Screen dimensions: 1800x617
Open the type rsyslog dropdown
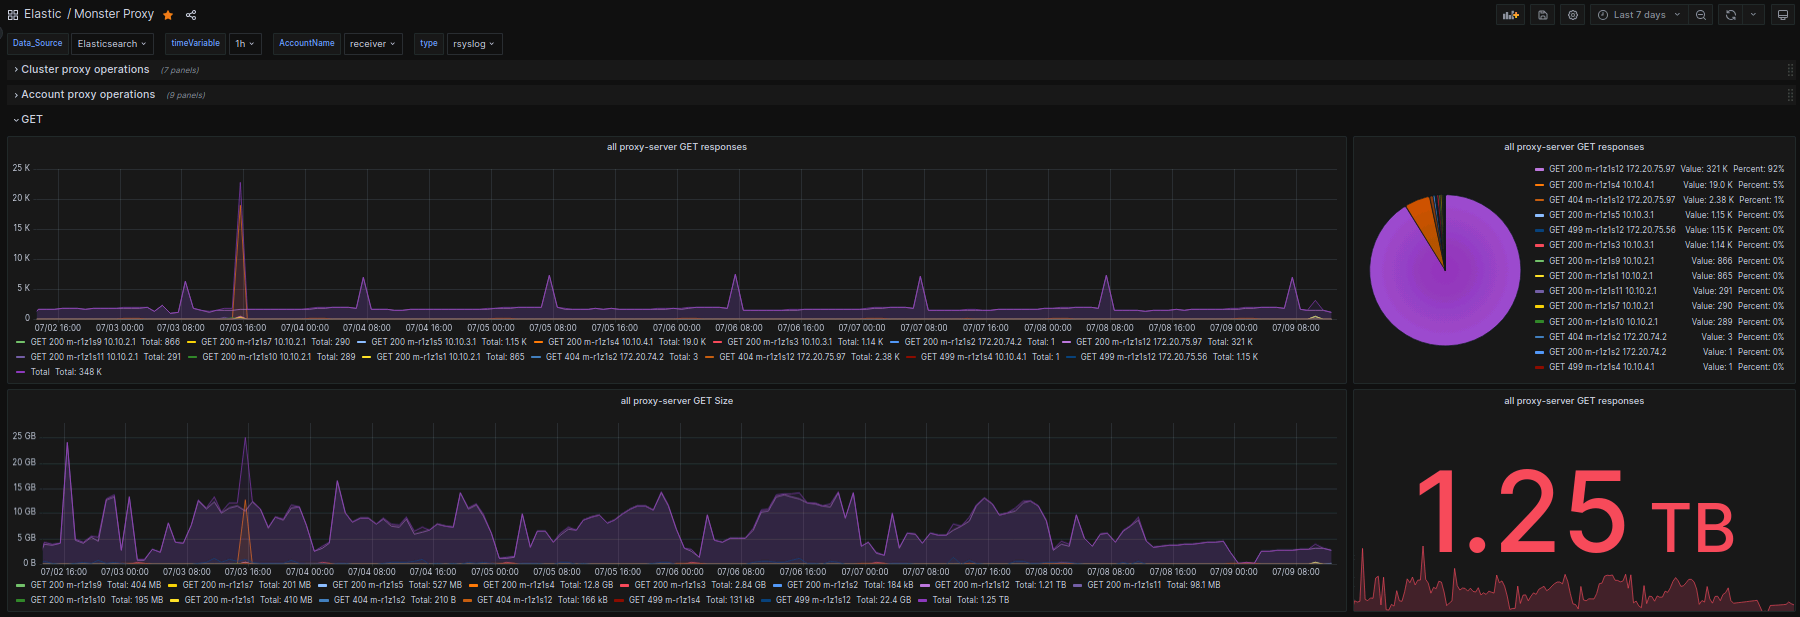(x=474, y=44)
